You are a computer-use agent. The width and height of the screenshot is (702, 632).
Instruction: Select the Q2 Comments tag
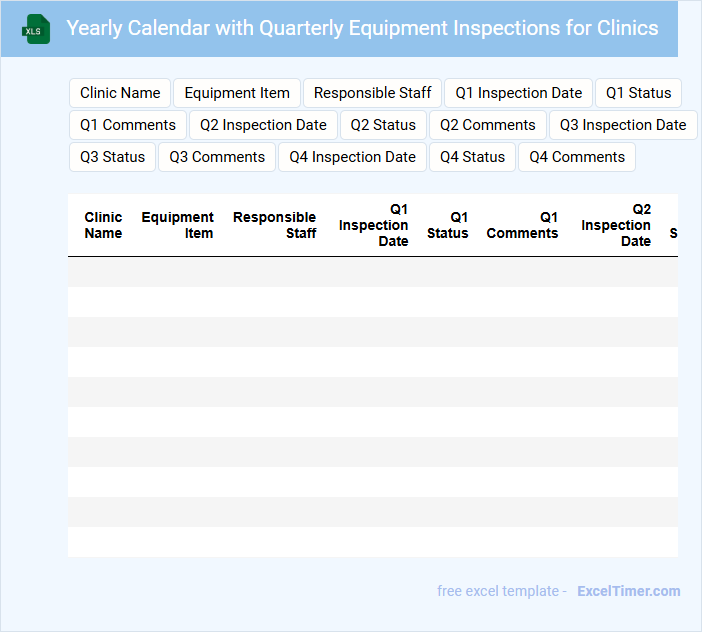point(488,125)
